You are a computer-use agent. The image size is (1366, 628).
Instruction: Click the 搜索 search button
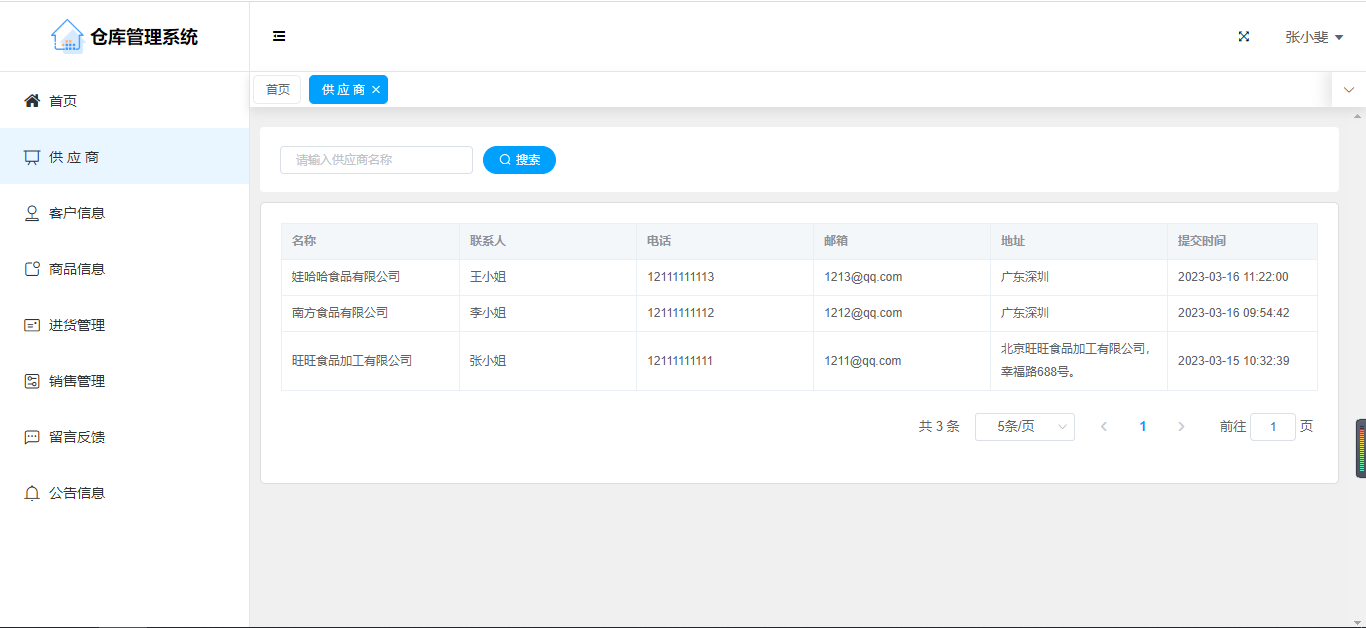(x=519, y=160)
